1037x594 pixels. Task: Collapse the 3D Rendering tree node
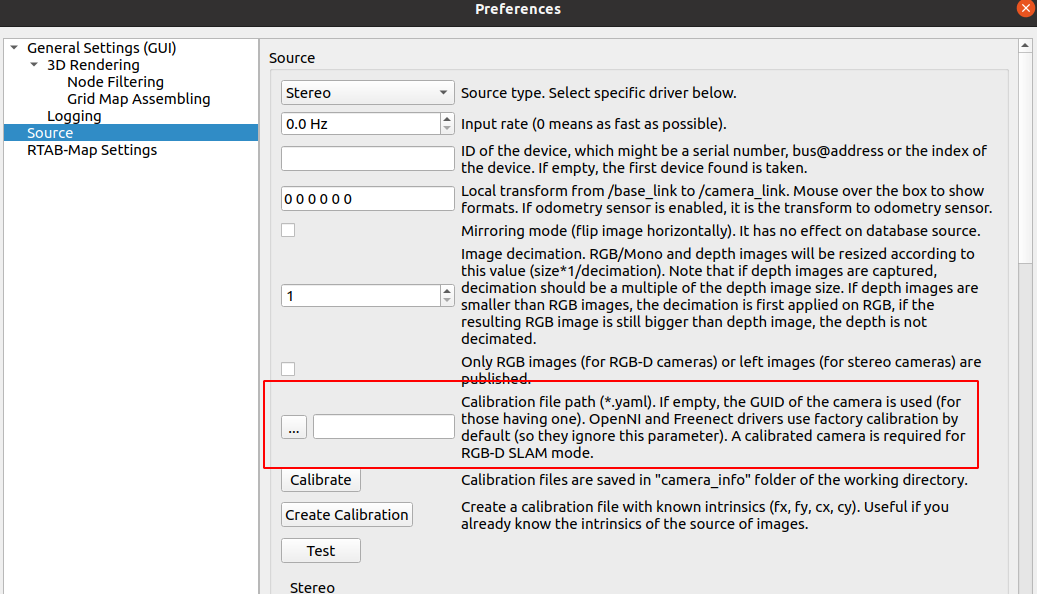tap(34, 65)
